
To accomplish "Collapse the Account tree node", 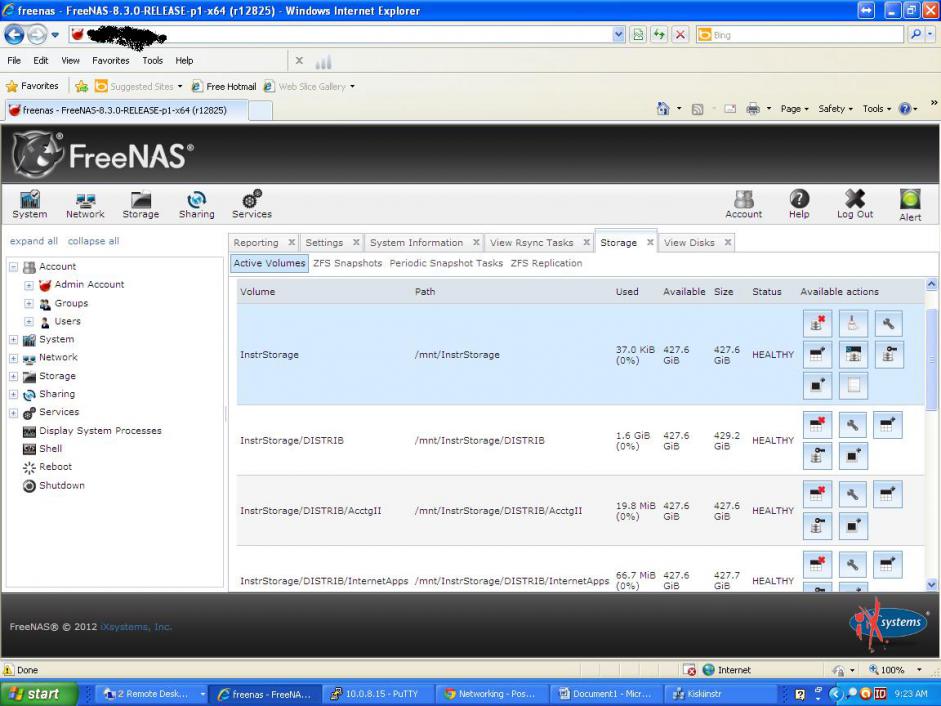I will (x=13, y=267).
